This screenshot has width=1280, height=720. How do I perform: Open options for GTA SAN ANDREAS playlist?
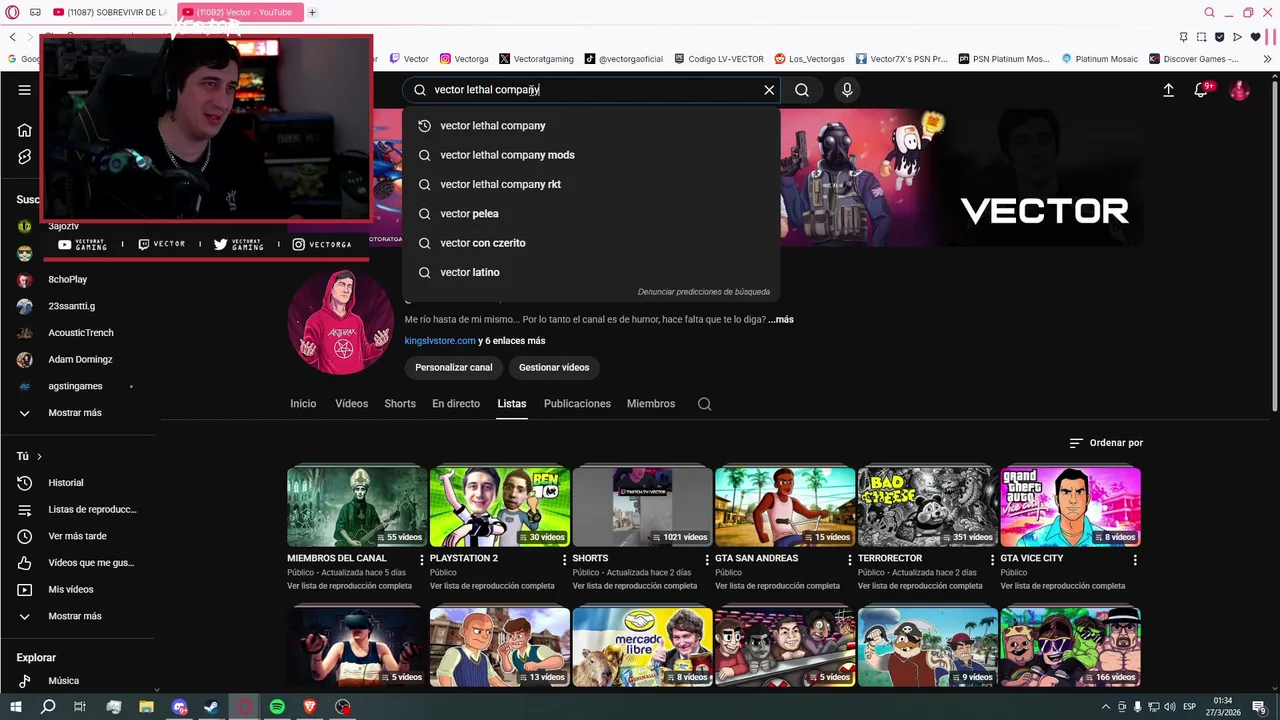coord(849,559)
